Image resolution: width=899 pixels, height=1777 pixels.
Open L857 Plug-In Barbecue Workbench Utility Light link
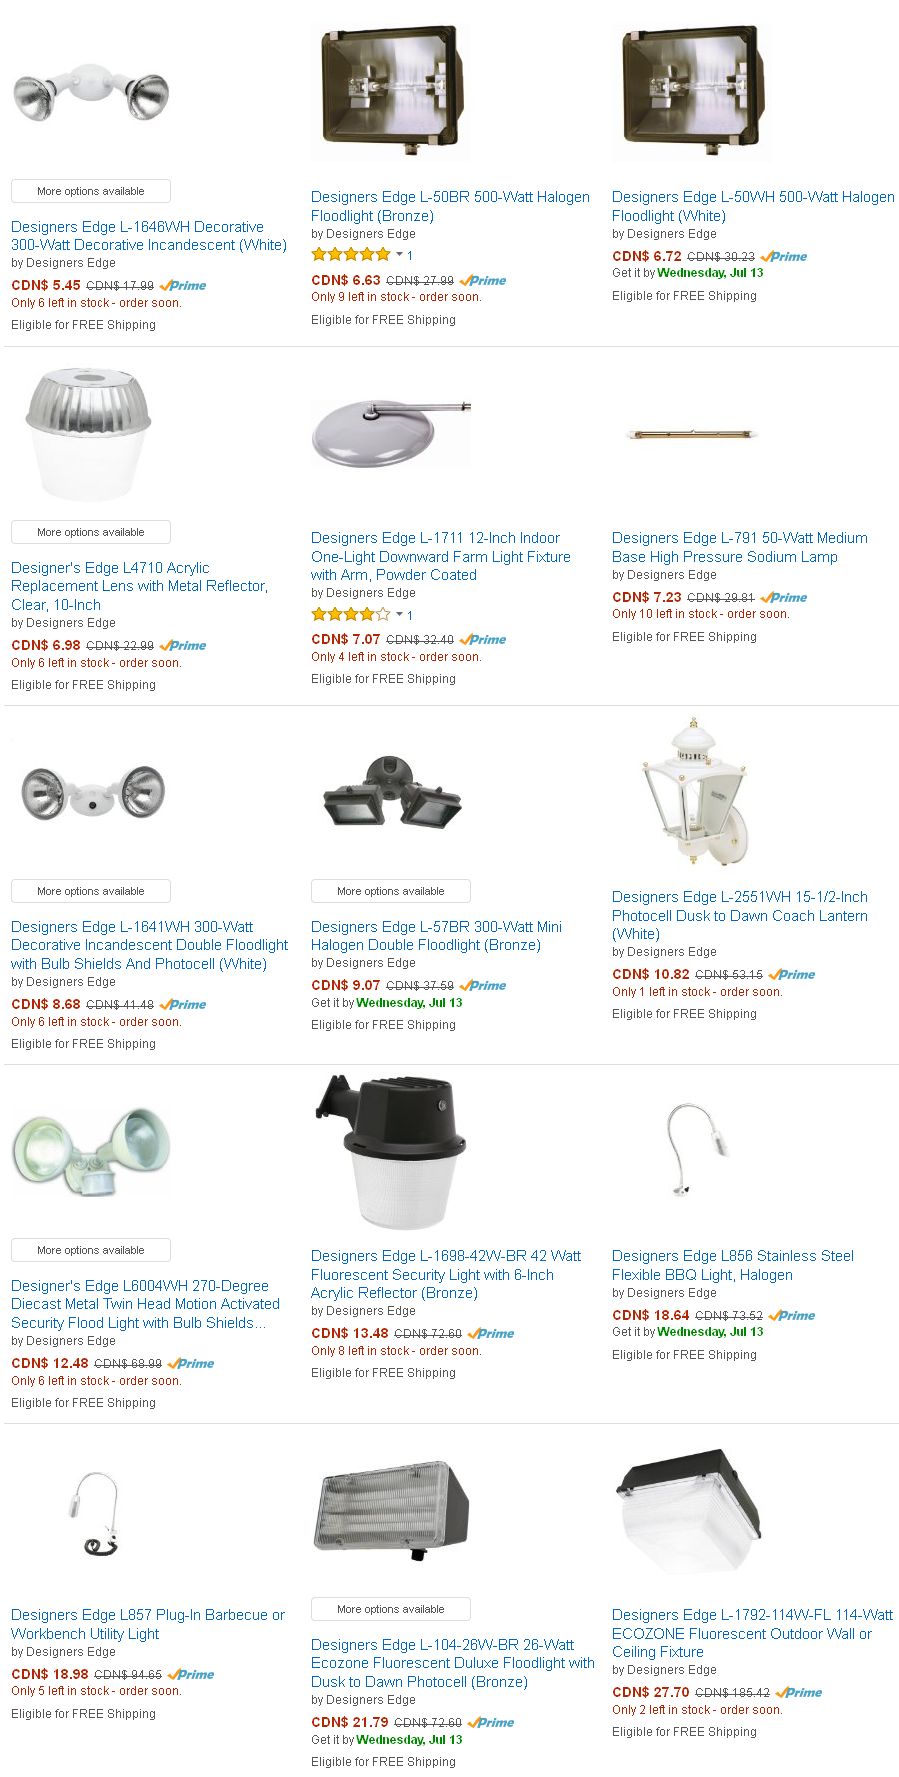click(x=148, y=1624)
